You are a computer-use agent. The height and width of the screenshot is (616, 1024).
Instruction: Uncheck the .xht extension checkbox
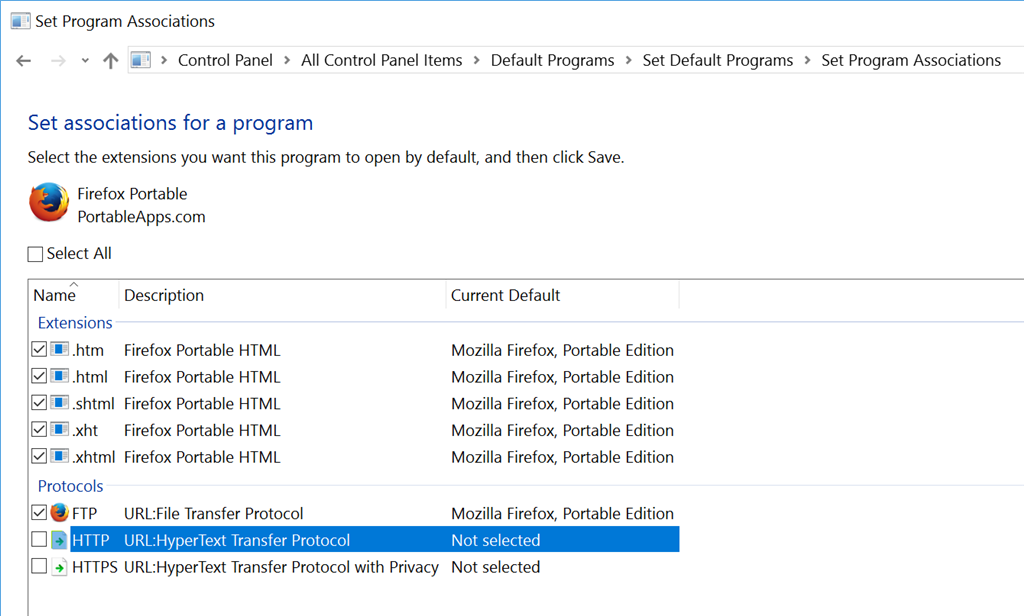39,430
